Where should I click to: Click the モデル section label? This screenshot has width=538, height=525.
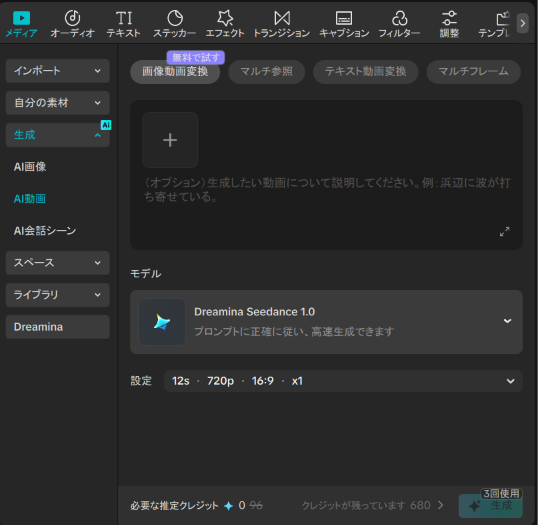tap(146, 273)
